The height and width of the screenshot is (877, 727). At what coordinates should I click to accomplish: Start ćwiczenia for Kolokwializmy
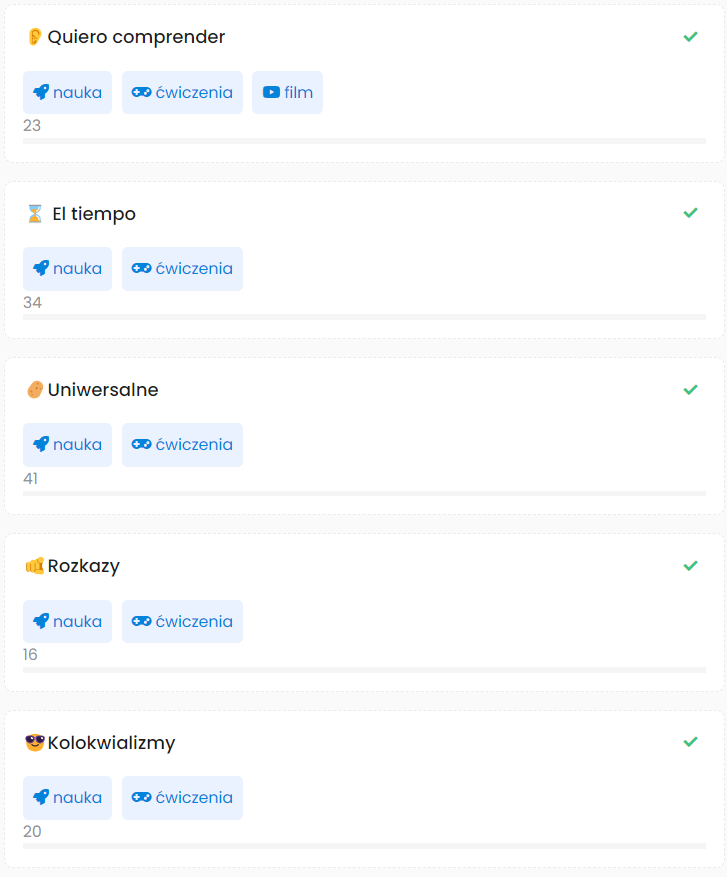point(182,798)
